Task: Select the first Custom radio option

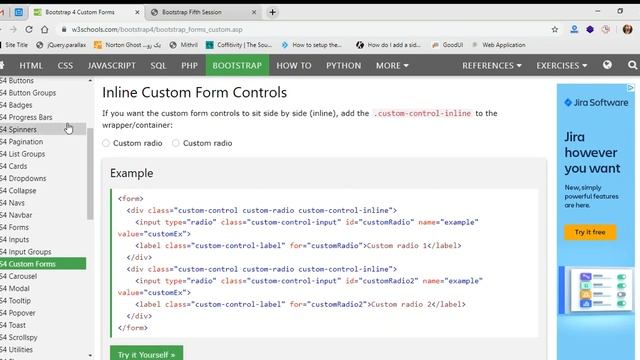Action: [106, 143]
